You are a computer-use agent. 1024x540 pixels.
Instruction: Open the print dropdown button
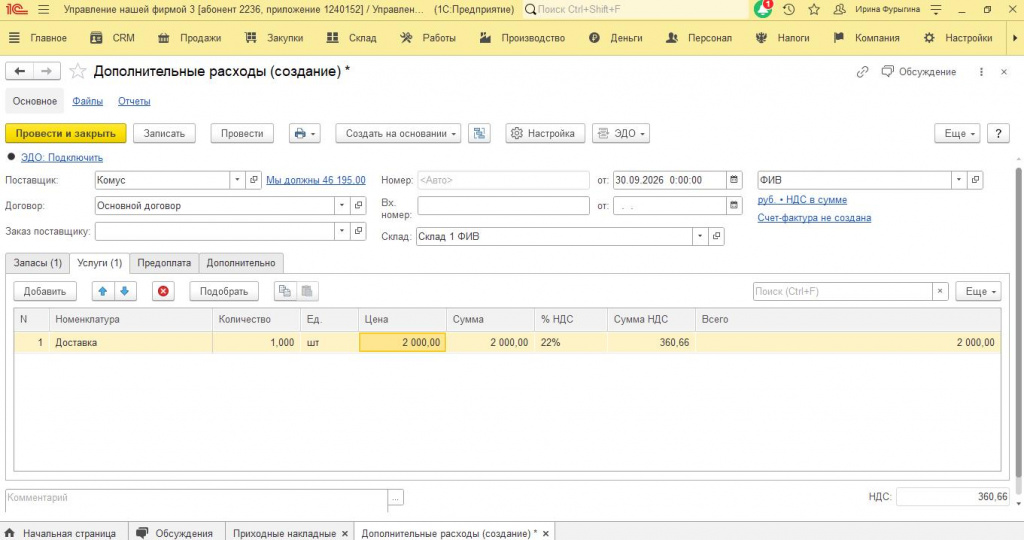305,133
